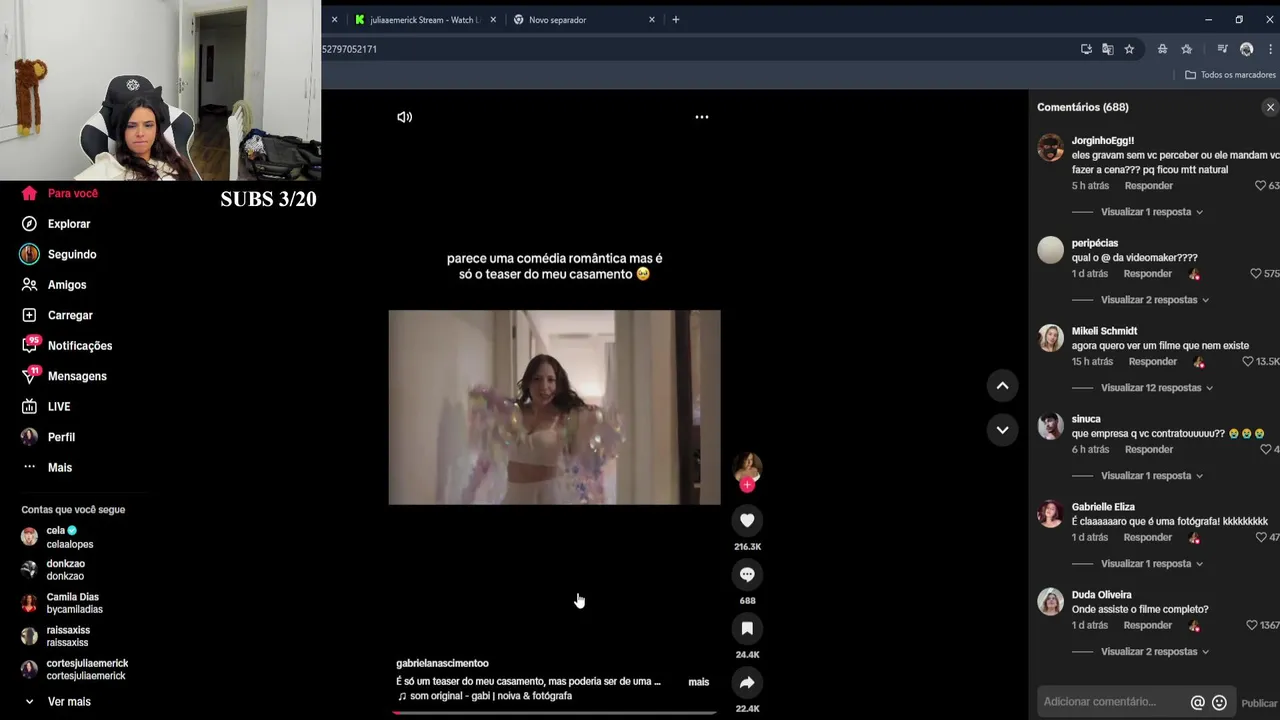Open the media control music icon
Viewport: 1280px width, 720px height.
pyautogui.click(x=1222, y=49)
